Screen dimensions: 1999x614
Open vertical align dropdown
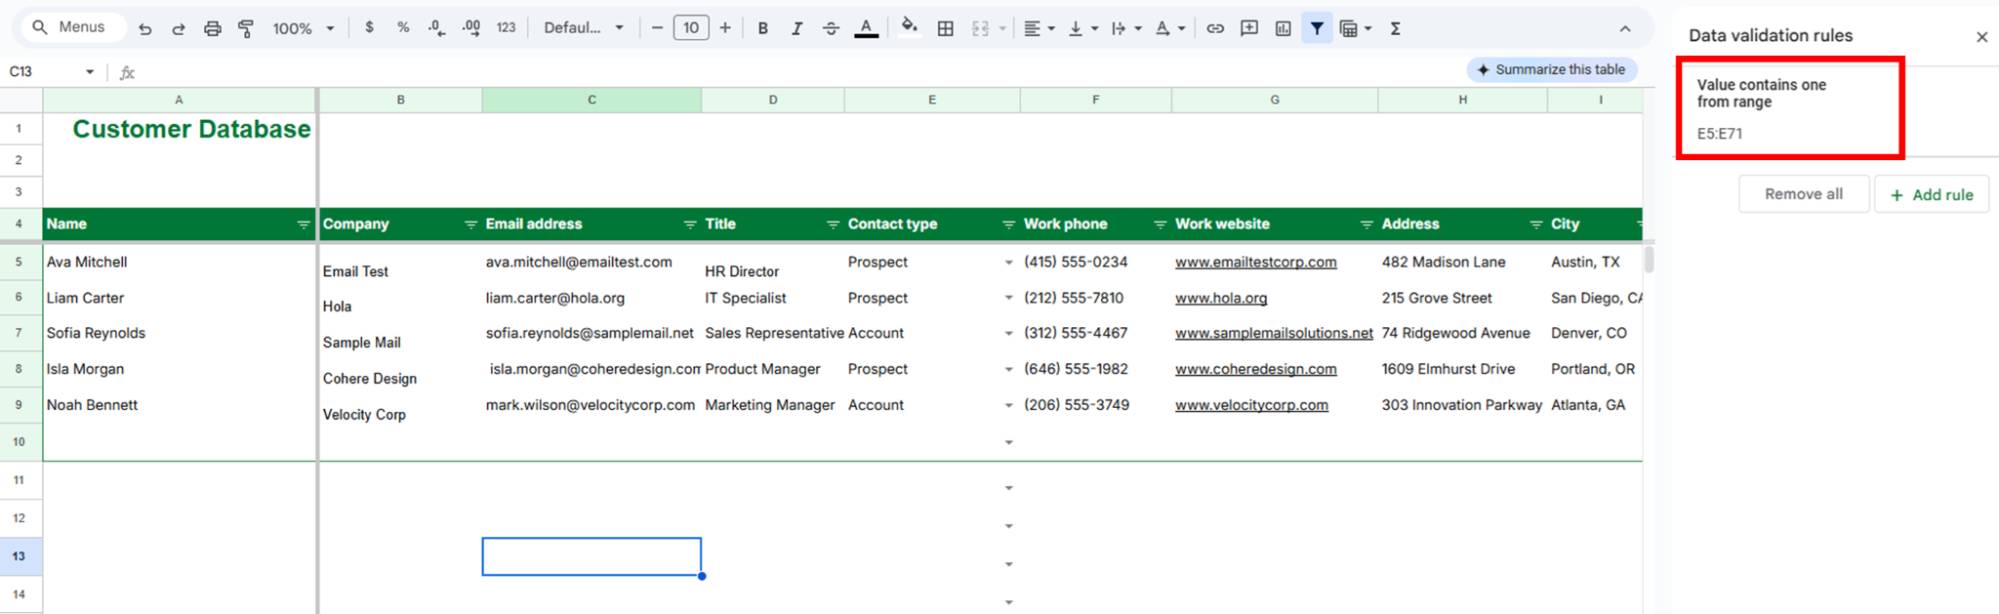(x=1082, y=28)
